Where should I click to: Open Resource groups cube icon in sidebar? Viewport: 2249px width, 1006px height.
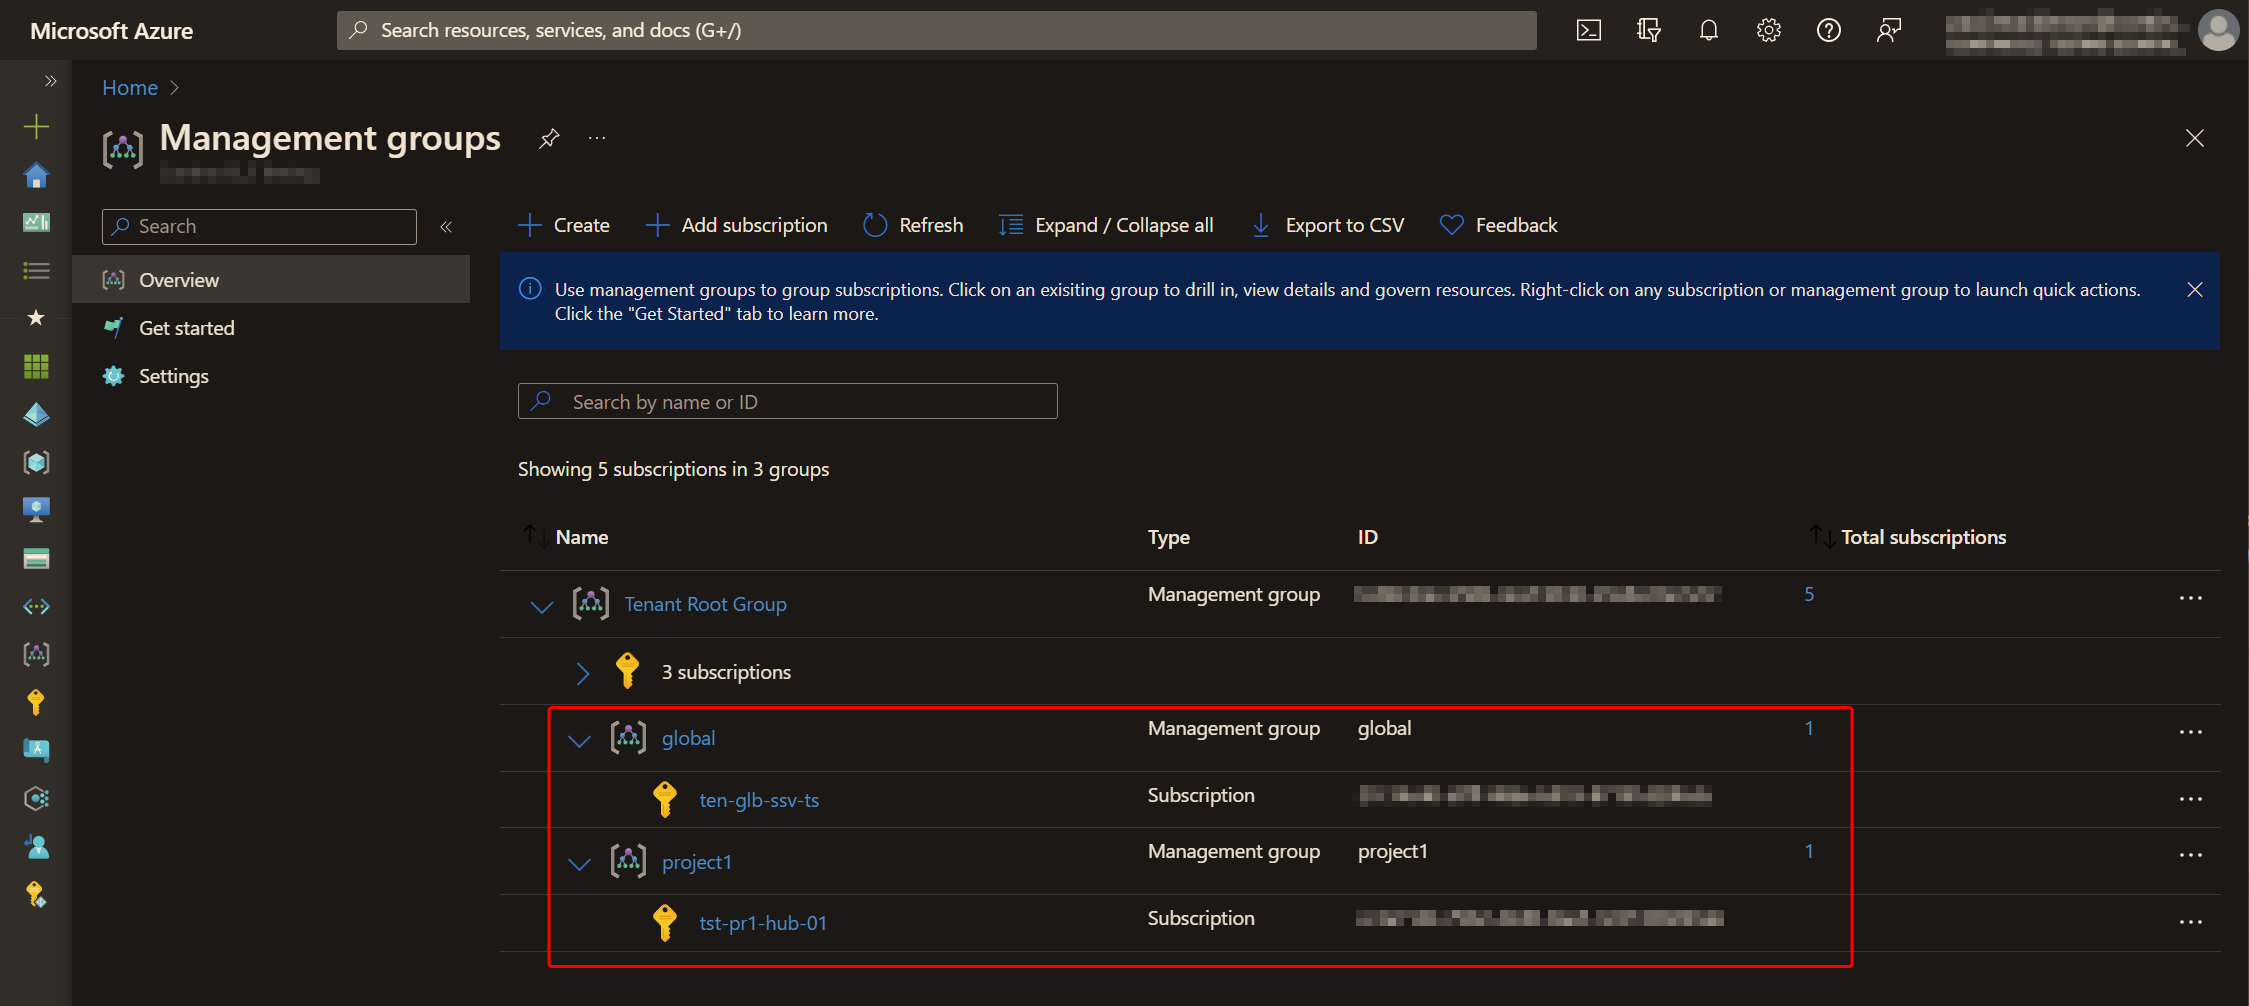pos(36,462)
